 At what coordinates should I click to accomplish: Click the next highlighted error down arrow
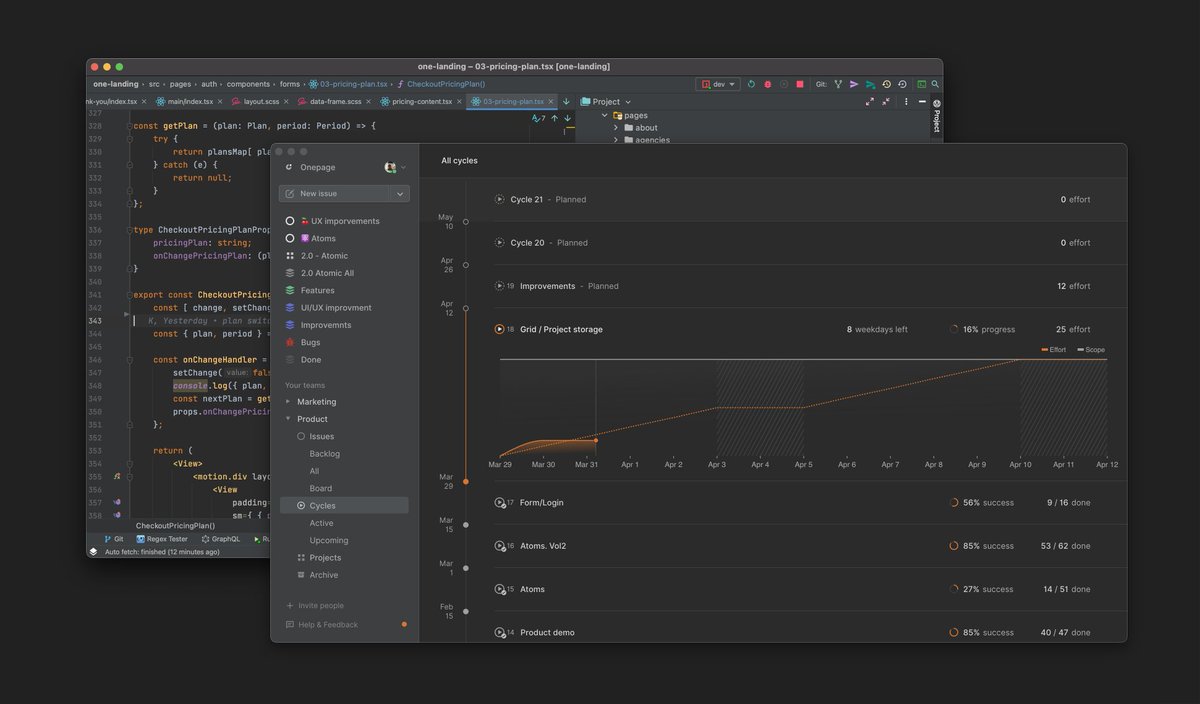coord(567,118)
